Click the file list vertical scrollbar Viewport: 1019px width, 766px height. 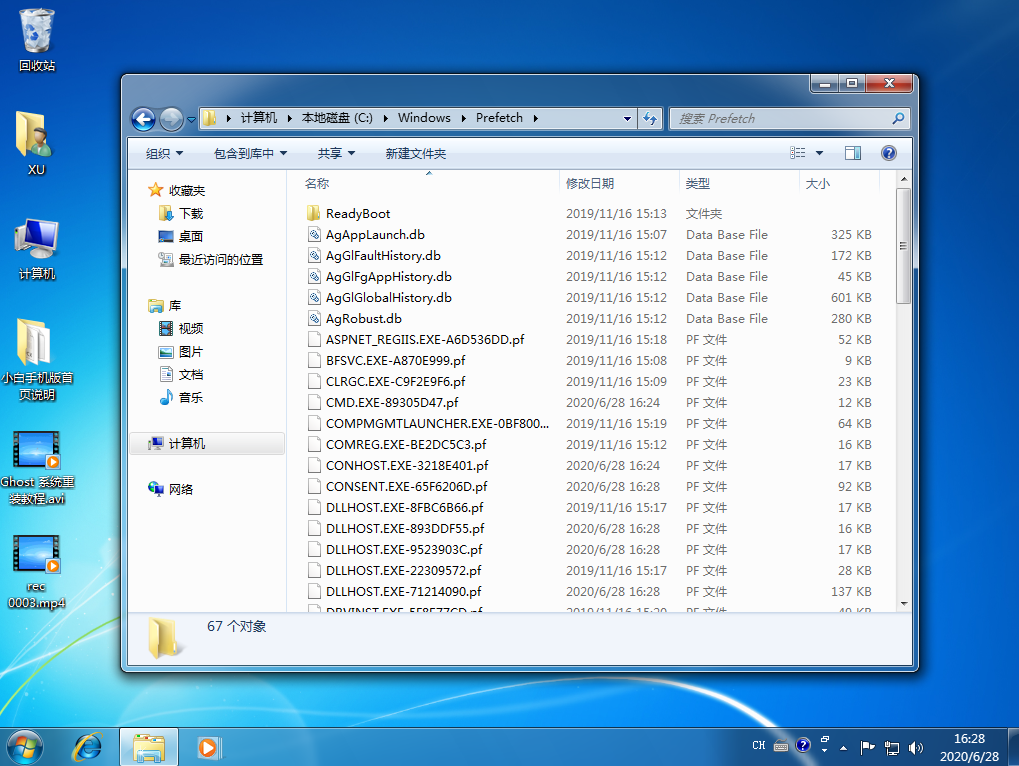pos(903,400)
